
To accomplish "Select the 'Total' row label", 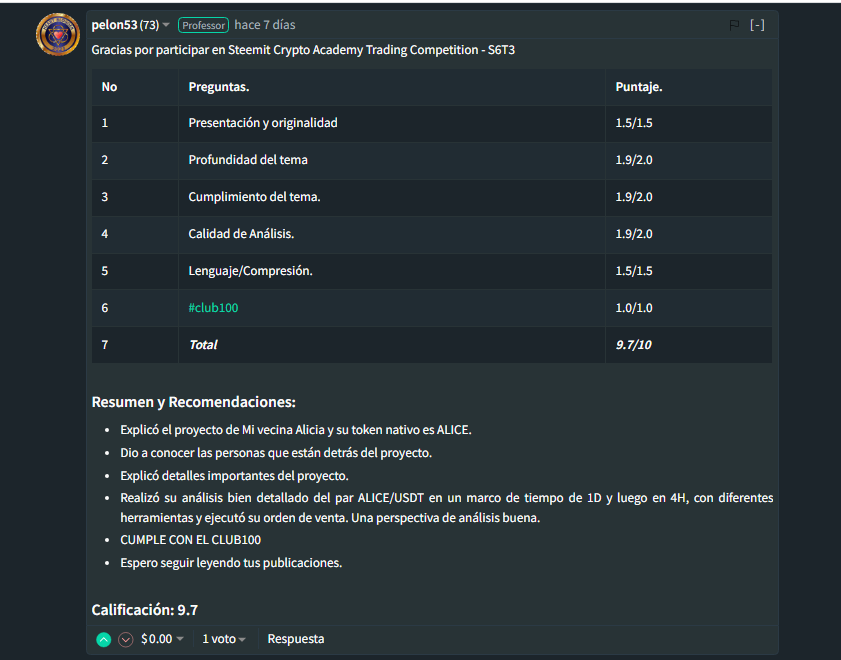I will pyautogui.click(x=203, y=345).
